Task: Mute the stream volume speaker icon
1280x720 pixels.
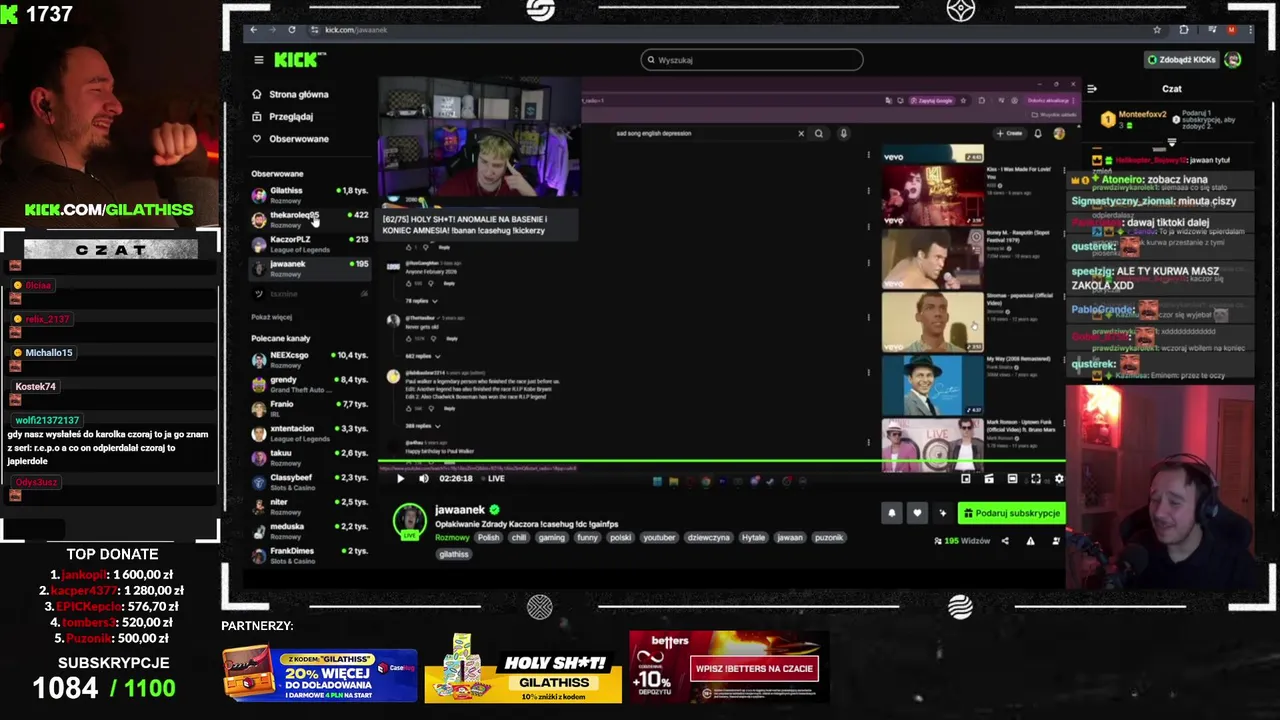Action: [x=423, y=479]
